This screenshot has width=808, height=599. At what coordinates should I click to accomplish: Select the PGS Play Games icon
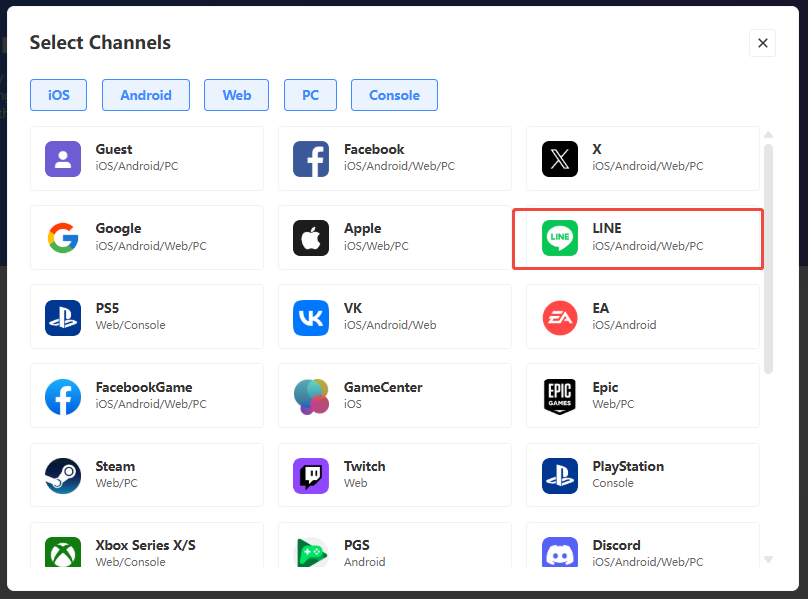tap(311, 552)
